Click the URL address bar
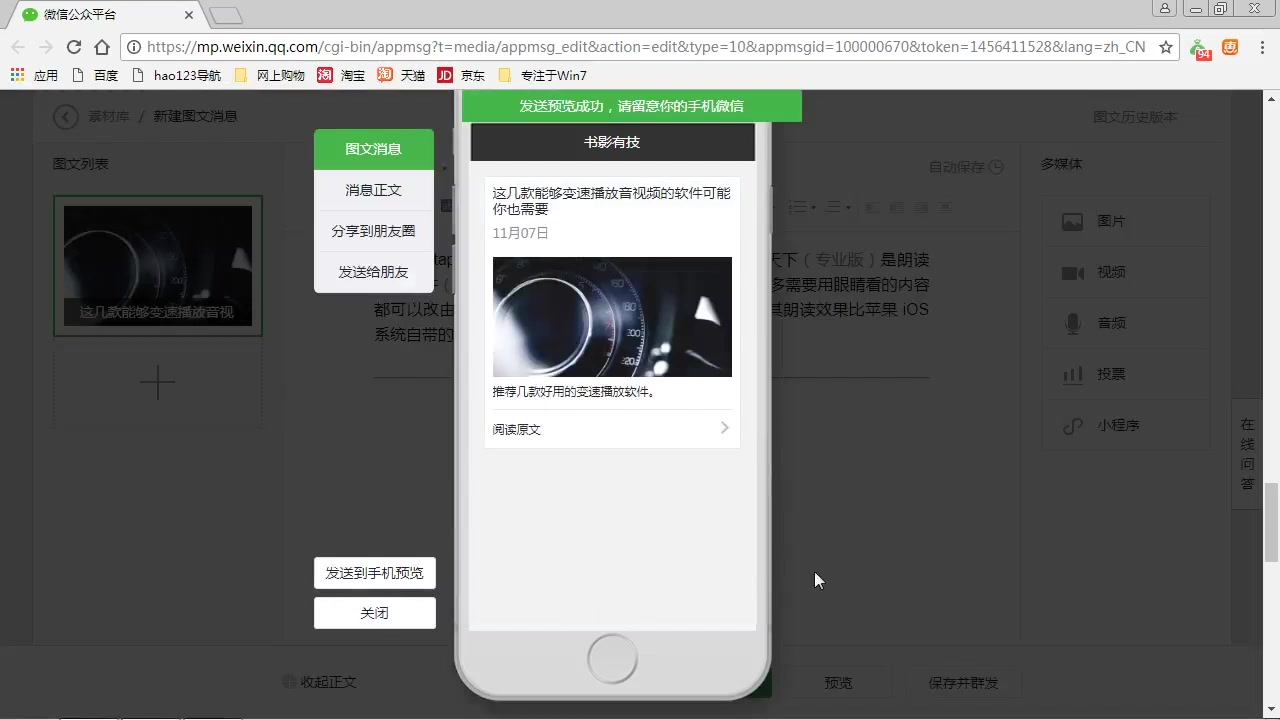1280x720 pixels. (645, 47)
